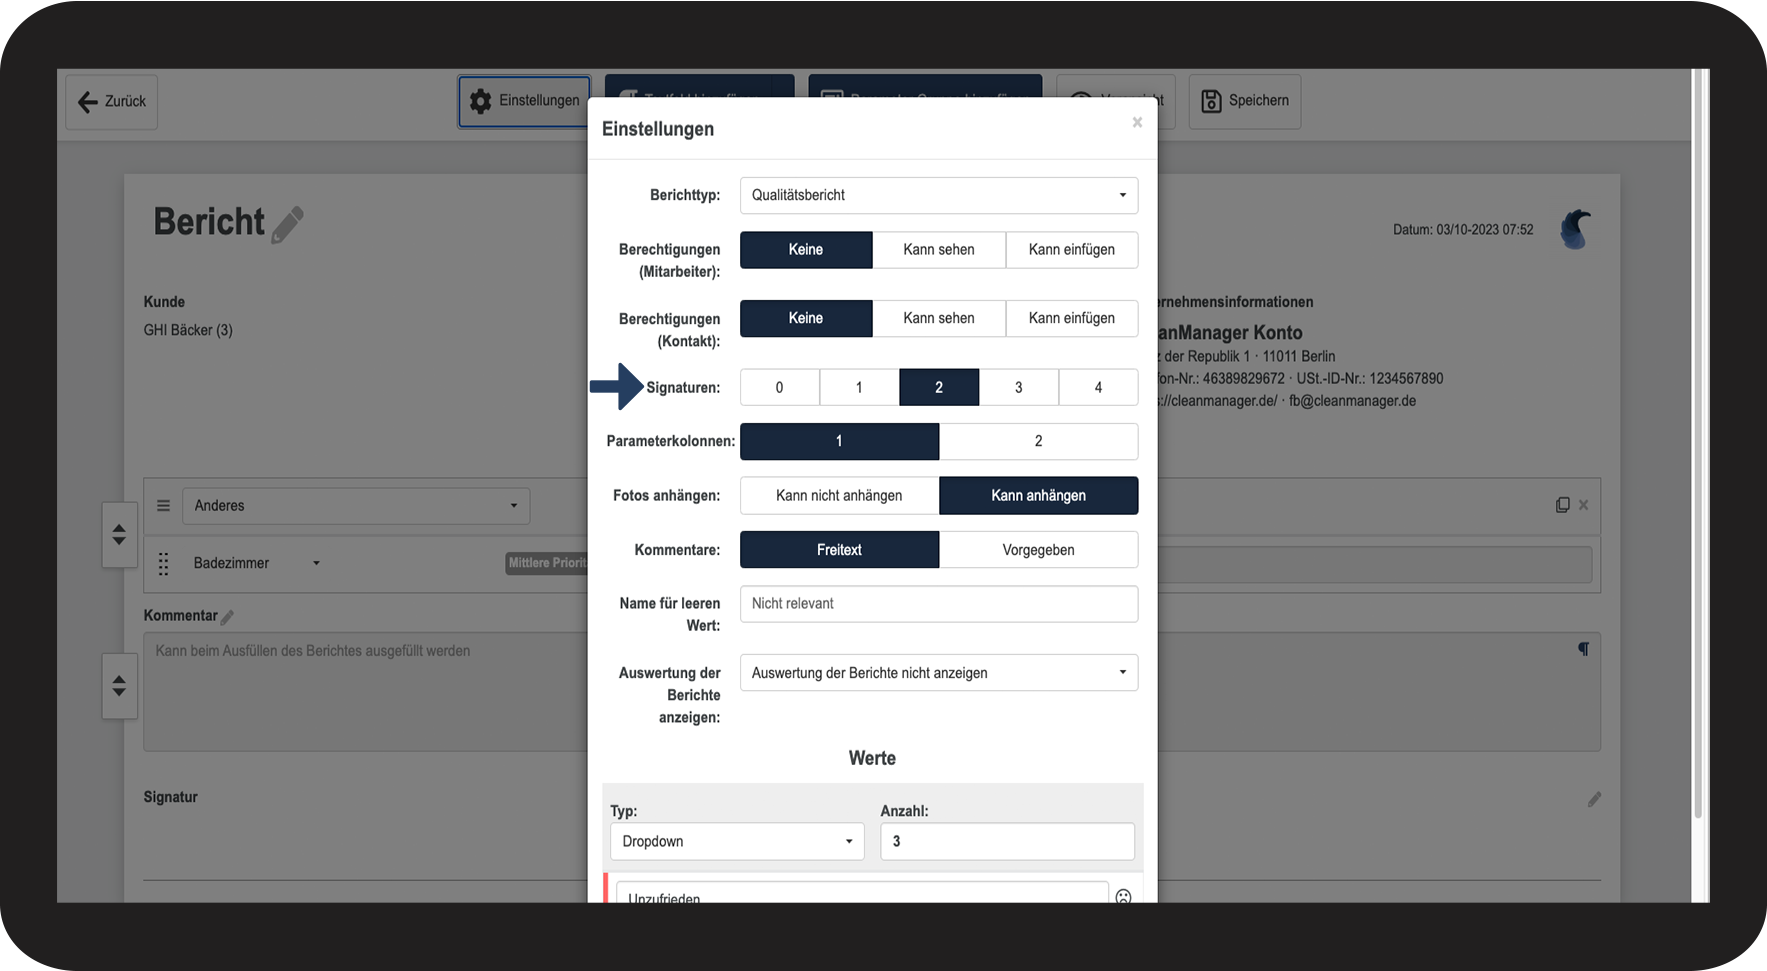Remove the Anderes section with x icon
Image resolution: width=1767 pixels, height=971 pixels.
point(1584,505)
